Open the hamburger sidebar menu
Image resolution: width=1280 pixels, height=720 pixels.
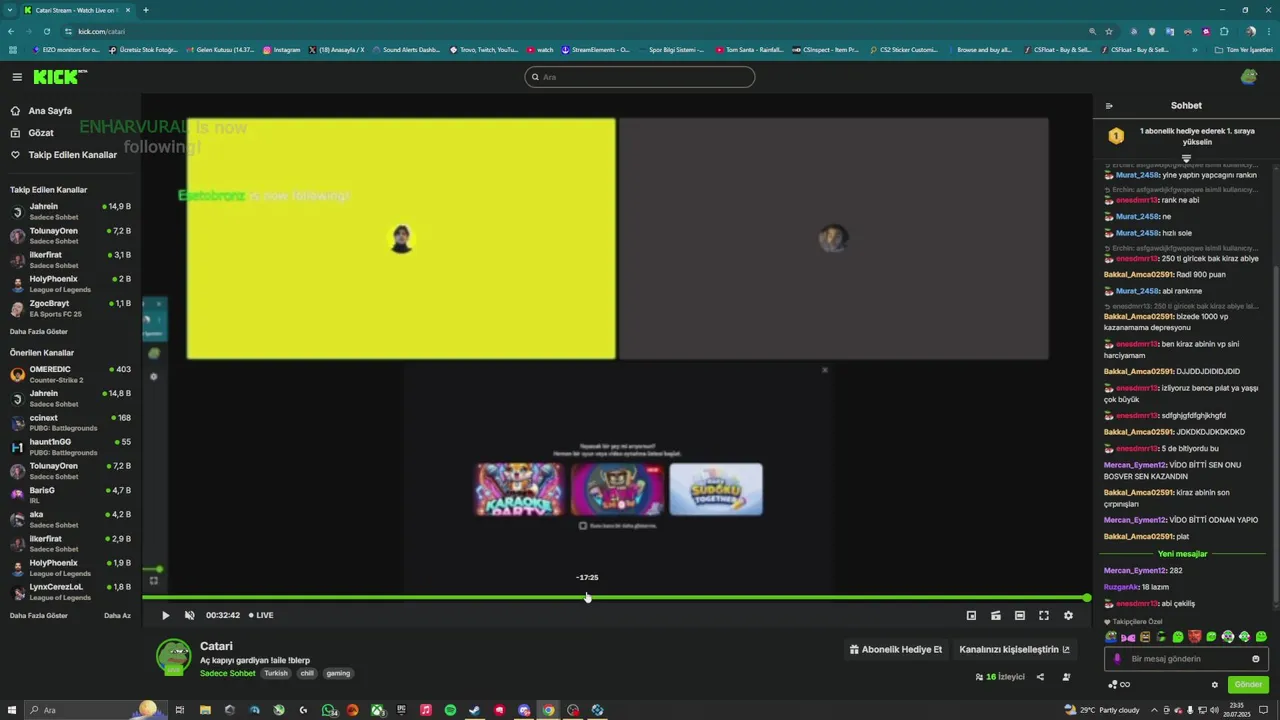[x=17, y=77]
